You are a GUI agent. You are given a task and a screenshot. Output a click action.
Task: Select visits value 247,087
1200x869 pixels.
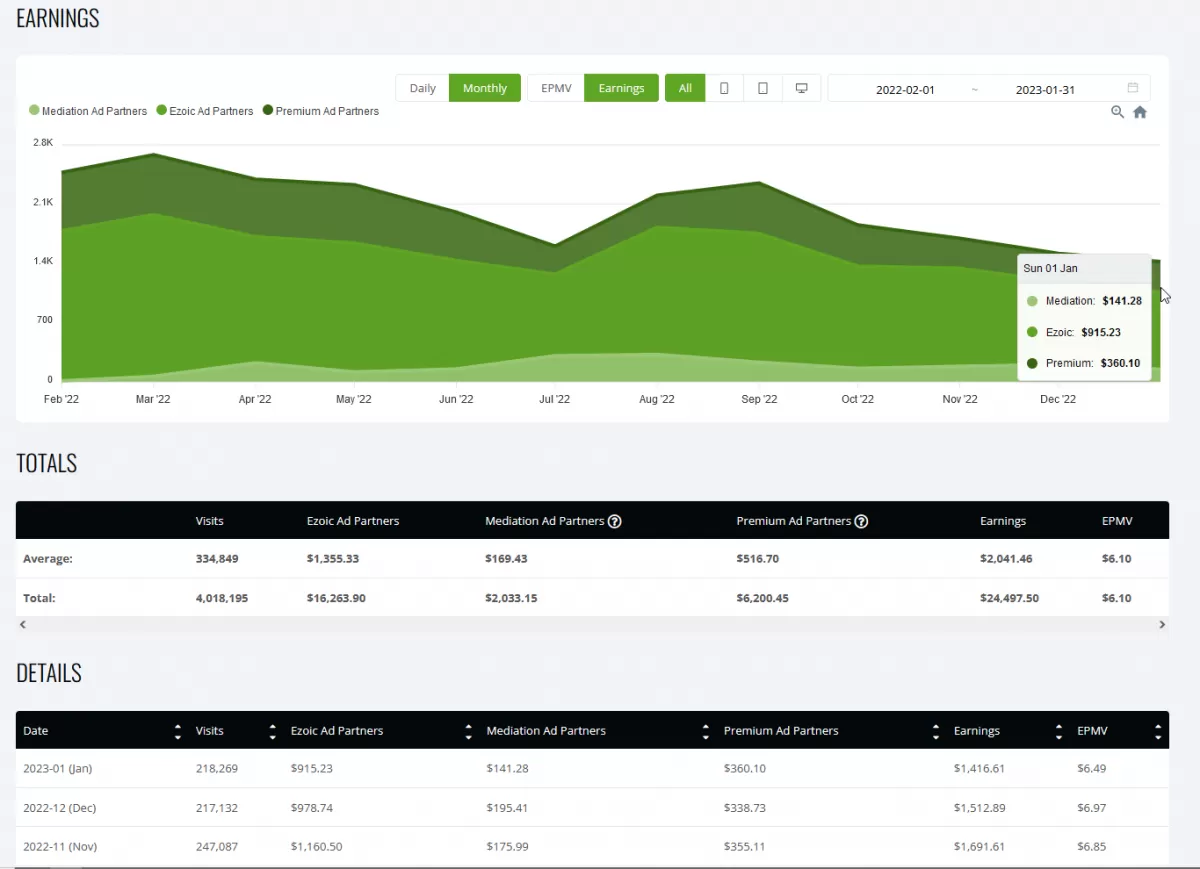coord(217,846)
